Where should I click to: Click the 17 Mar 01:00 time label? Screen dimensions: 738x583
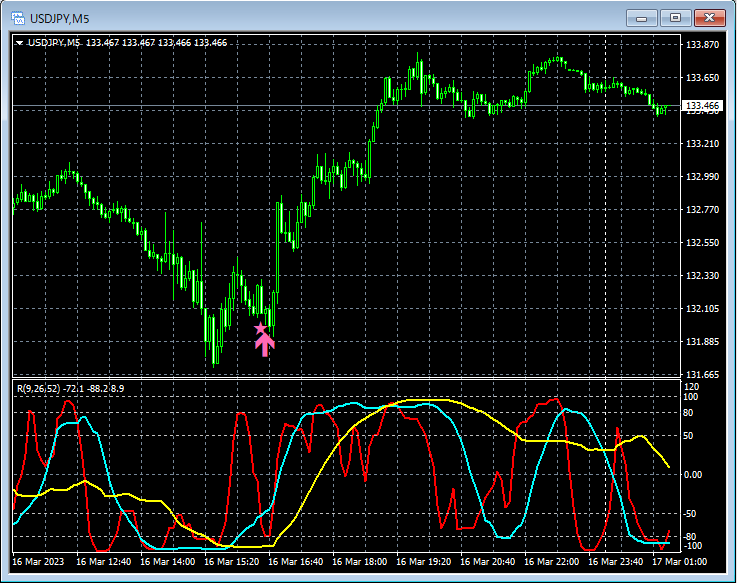tap(680, 562)
